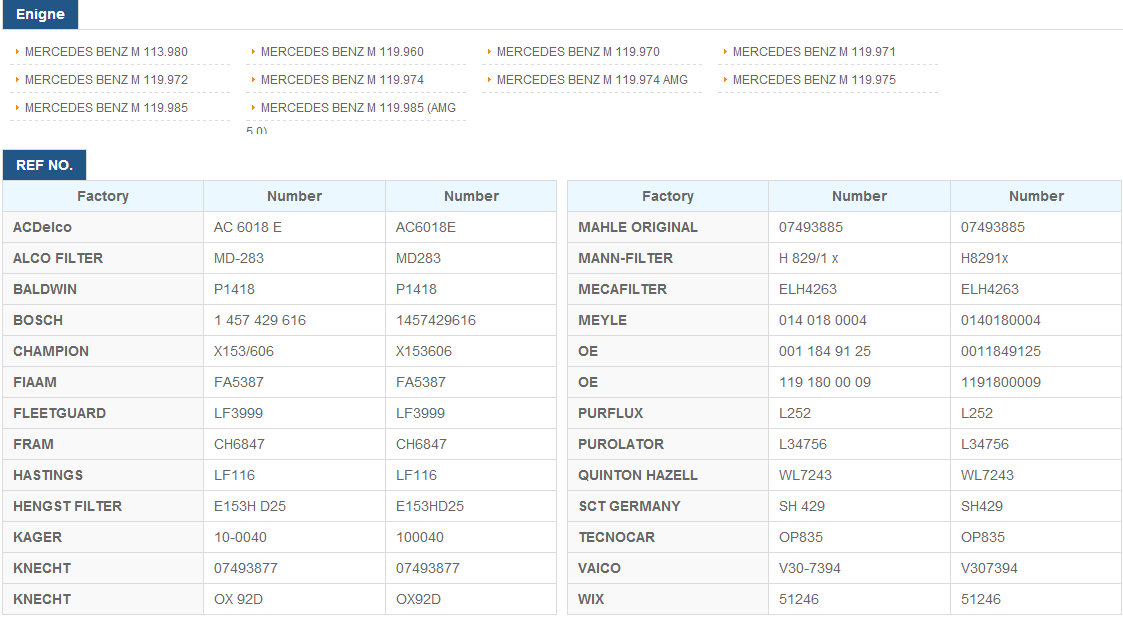This screenshot has height=617, width=1123.
Task: Select the PUROLATOR factory cell
Action: [x=668, y=444]
